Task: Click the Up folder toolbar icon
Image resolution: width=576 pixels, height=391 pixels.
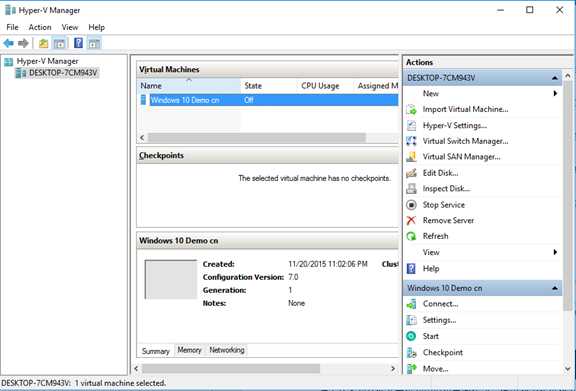Action: [x=44, y=43]
